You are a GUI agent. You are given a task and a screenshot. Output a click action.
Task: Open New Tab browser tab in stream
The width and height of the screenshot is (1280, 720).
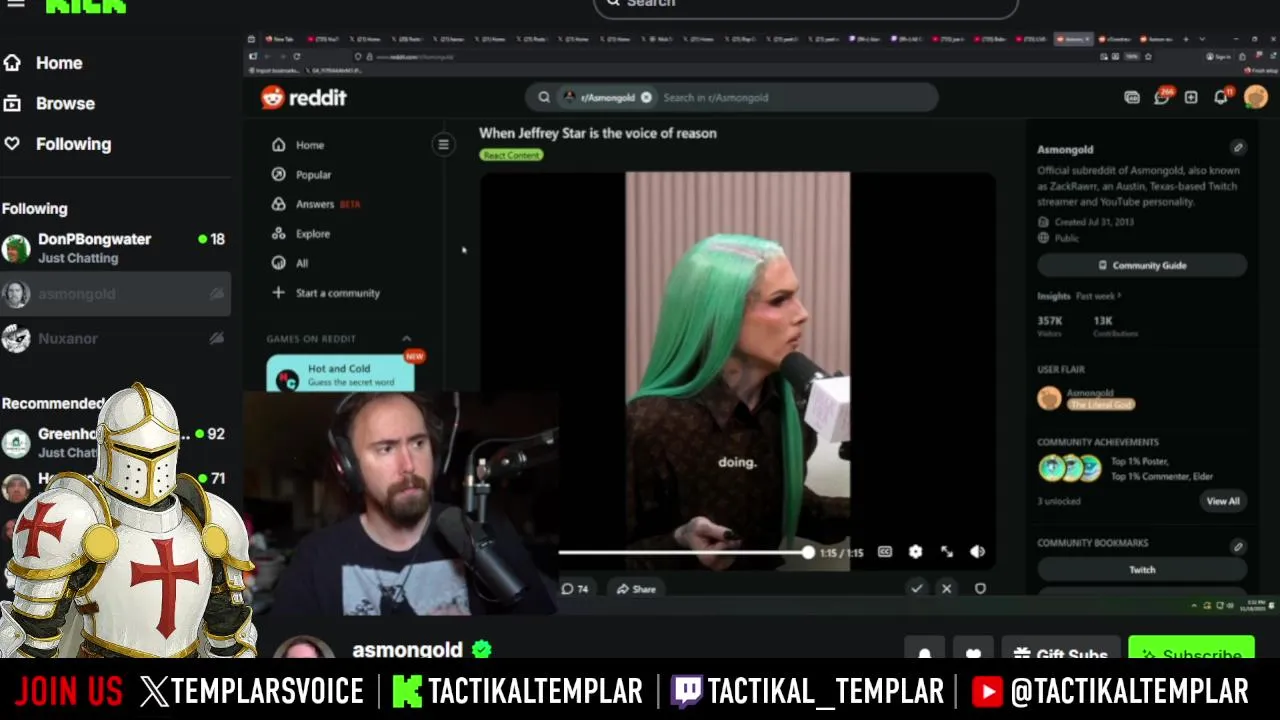click(280, 39)
